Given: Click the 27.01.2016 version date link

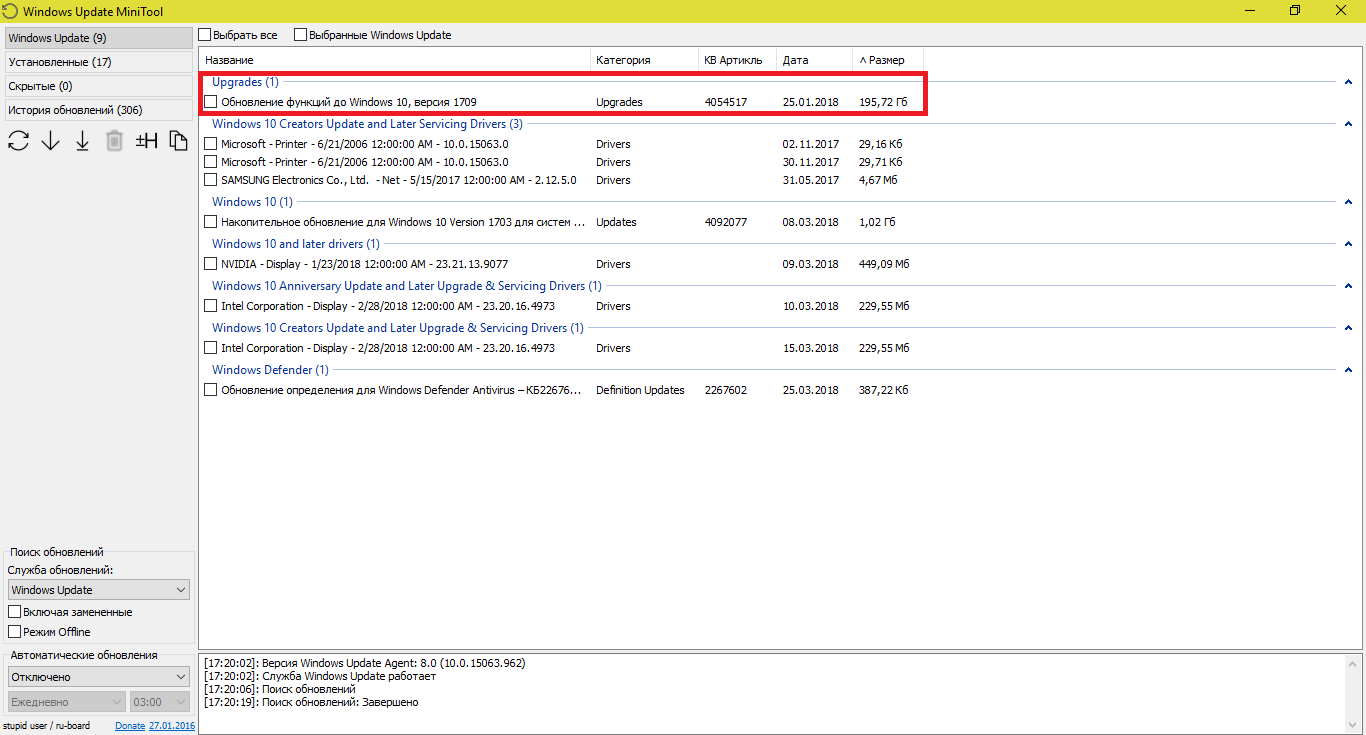Looking at the screenshot, I should click(x=172, y=726).
